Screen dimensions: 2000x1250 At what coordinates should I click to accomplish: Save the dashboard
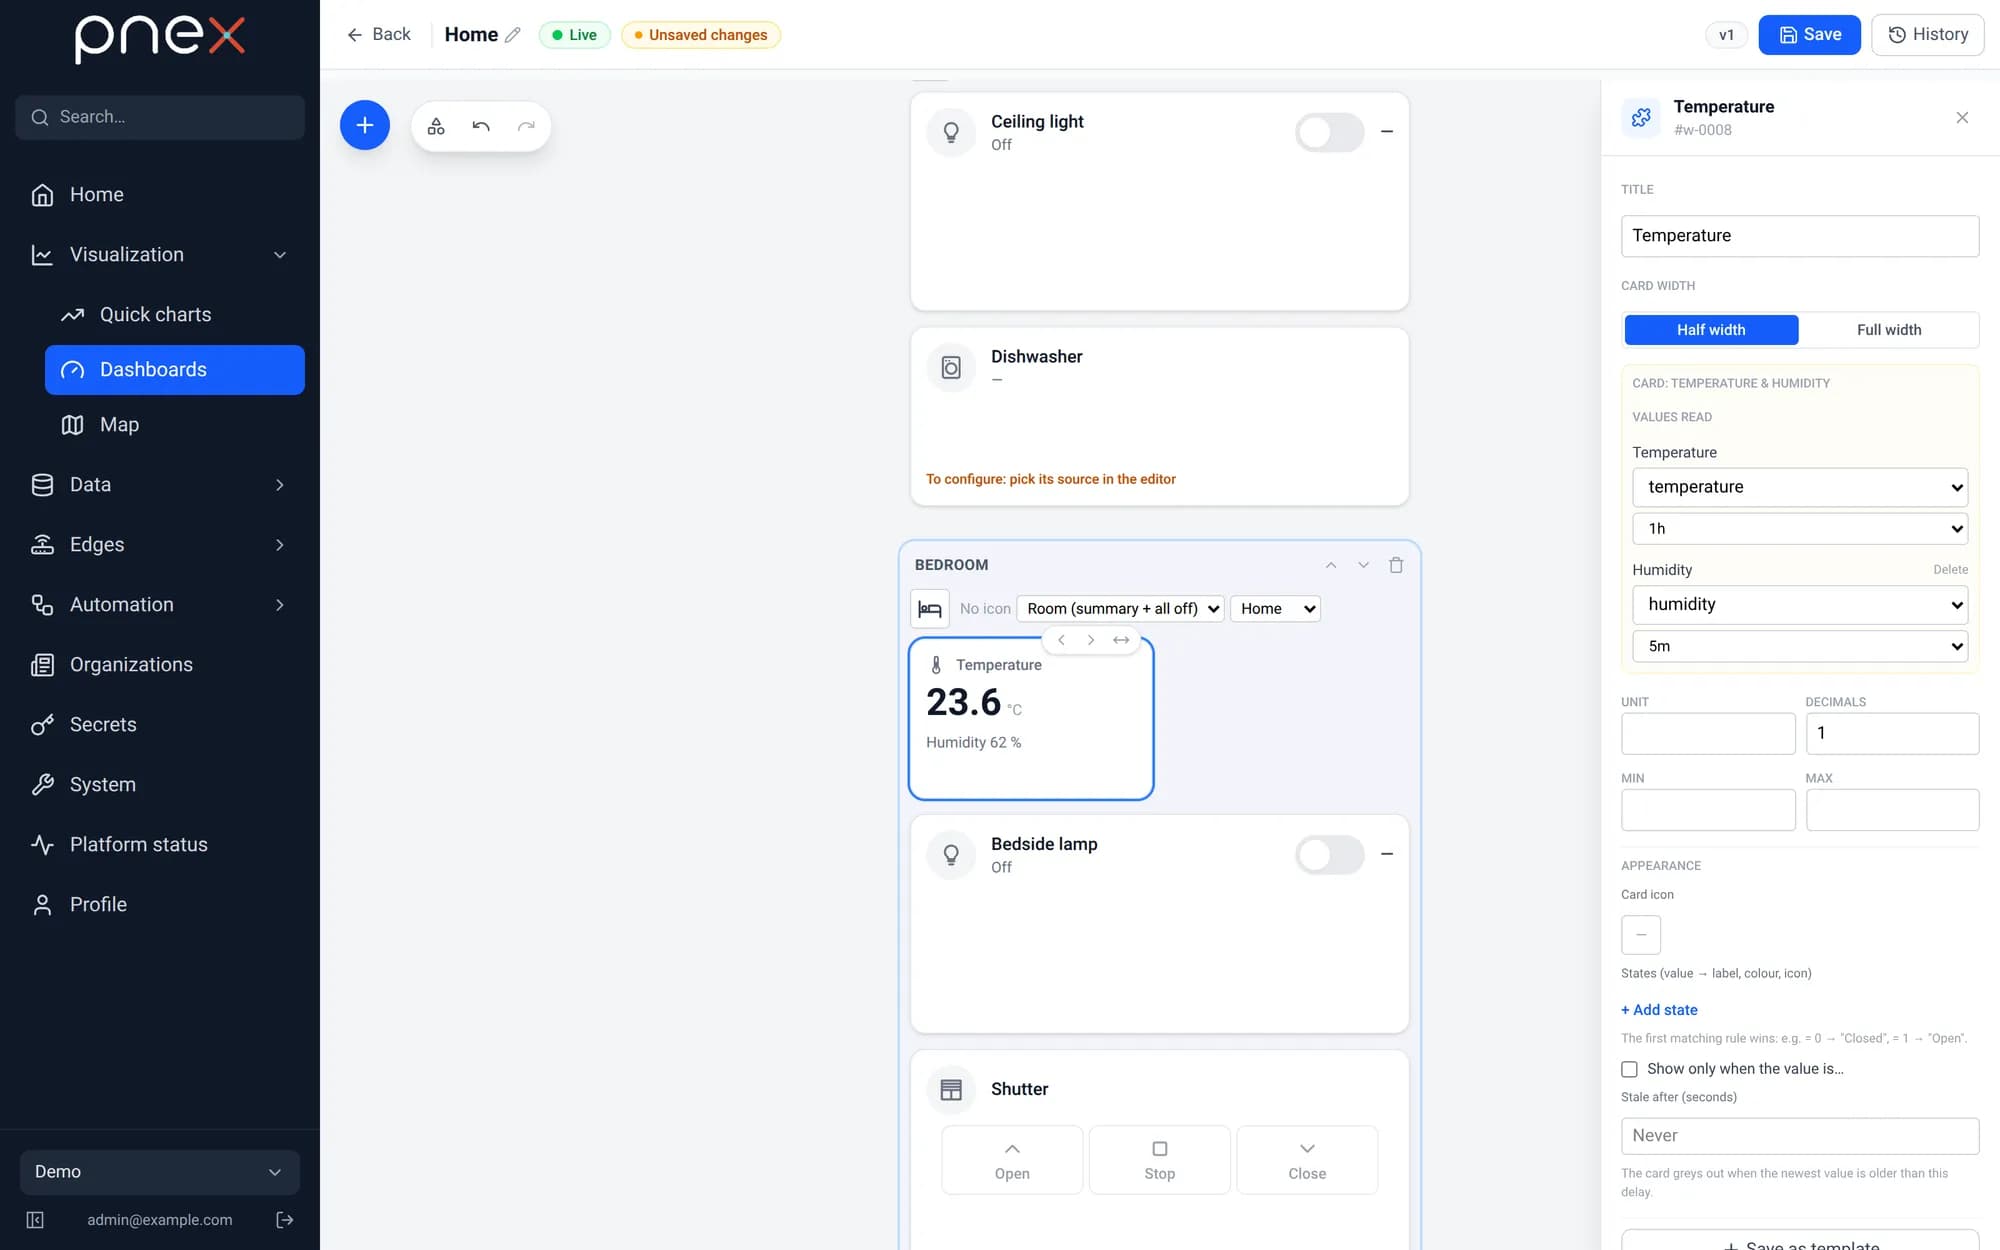coord(1809,35)
